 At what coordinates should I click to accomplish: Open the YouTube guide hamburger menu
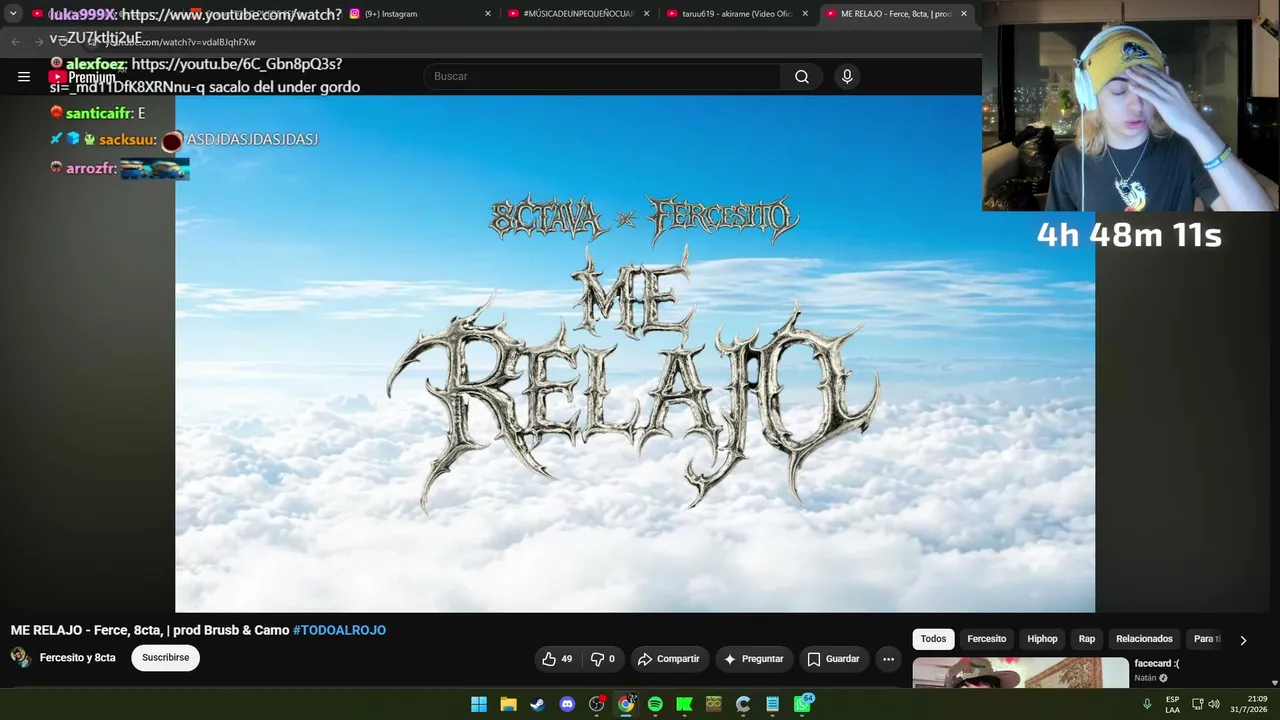tap(24, 77)
